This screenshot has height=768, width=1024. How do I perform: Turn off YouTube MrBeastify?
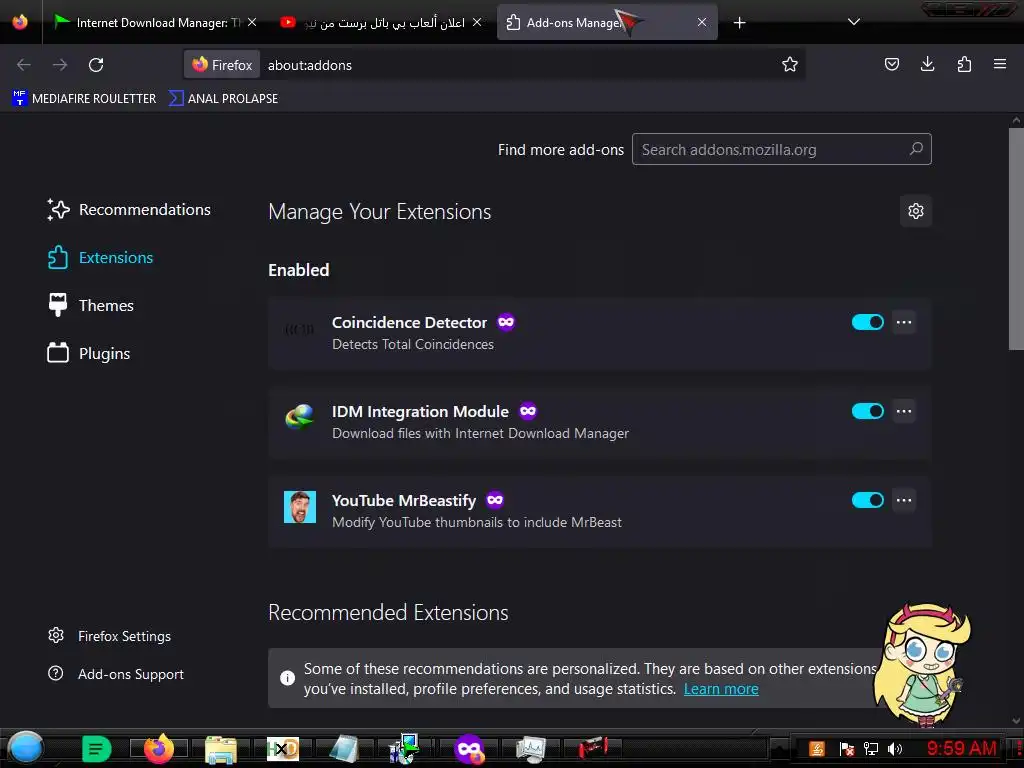pos(867,500)
